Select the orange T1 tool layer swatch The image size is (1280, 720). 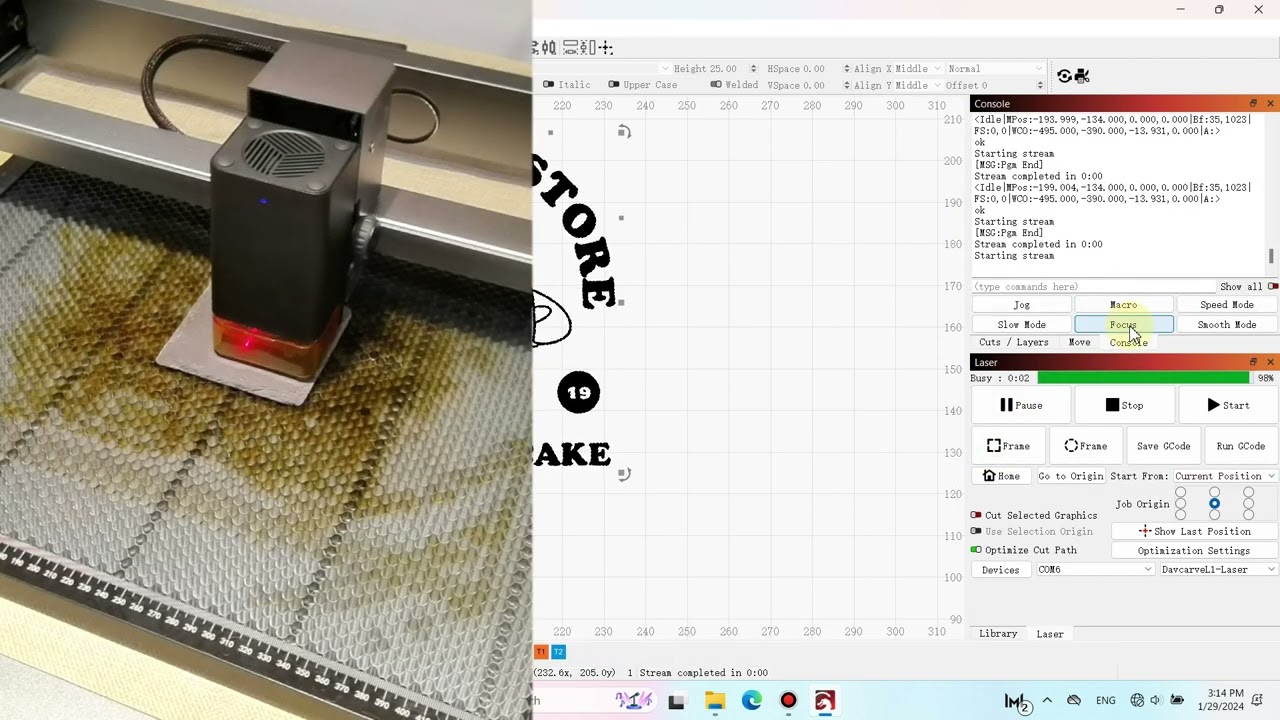coord(541,652)
